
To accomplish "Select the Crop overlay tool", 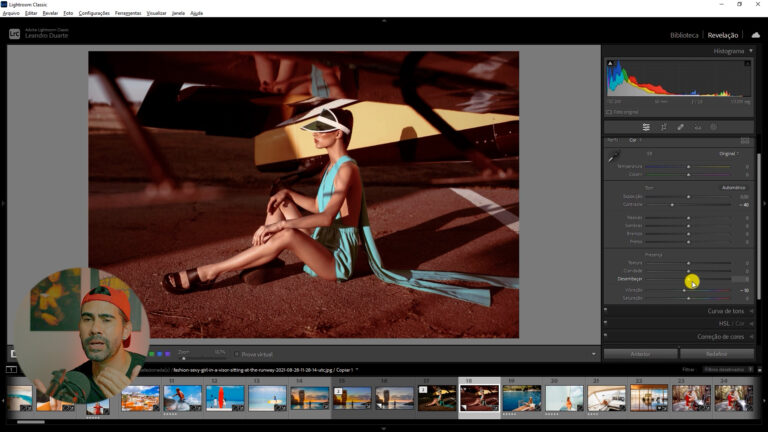I will click(x=663, y=127).
